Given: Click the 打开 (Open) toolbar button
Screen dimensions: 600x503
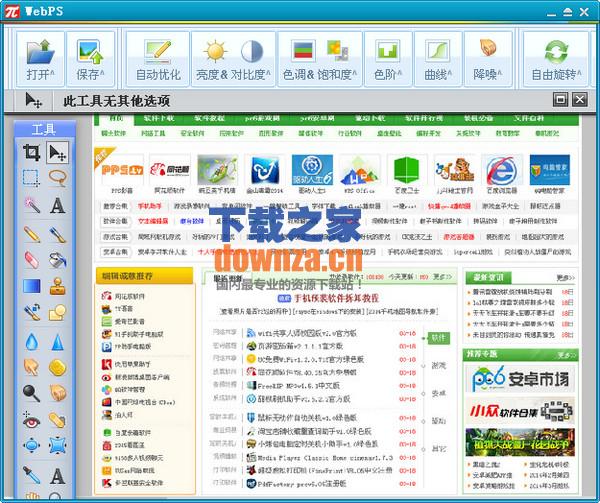Looking at the screenshot, I should (x=40, y=59).
